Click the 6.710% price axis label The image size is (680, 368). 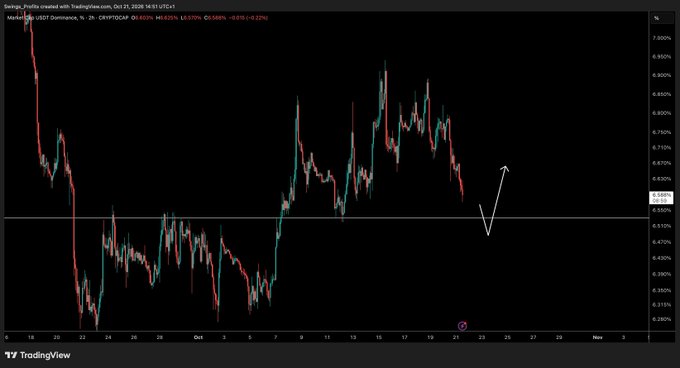click(662, 148)
